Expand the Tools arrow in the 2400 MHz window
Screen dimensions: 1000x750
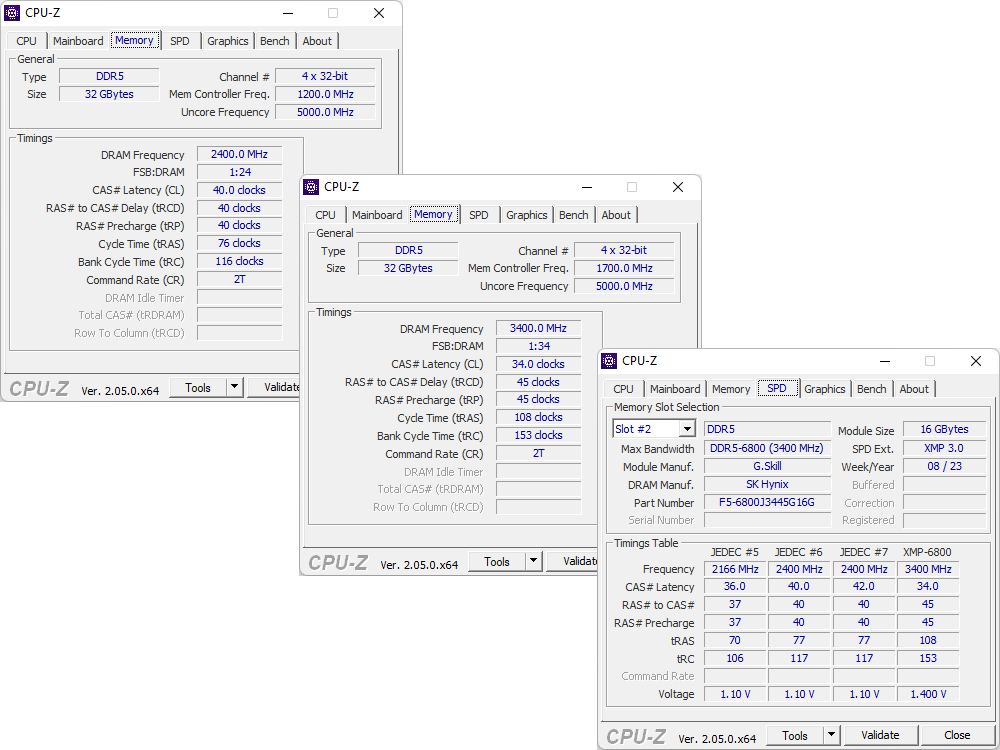pos(235,387)
